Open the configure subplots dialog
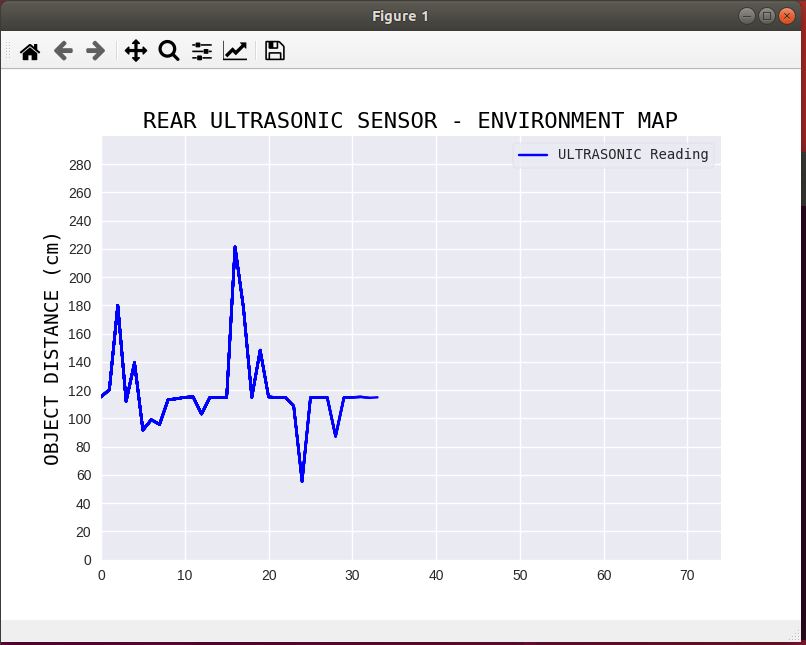Image resolution: width=806 pixels, height=645 pixels. tap(202, 51)
